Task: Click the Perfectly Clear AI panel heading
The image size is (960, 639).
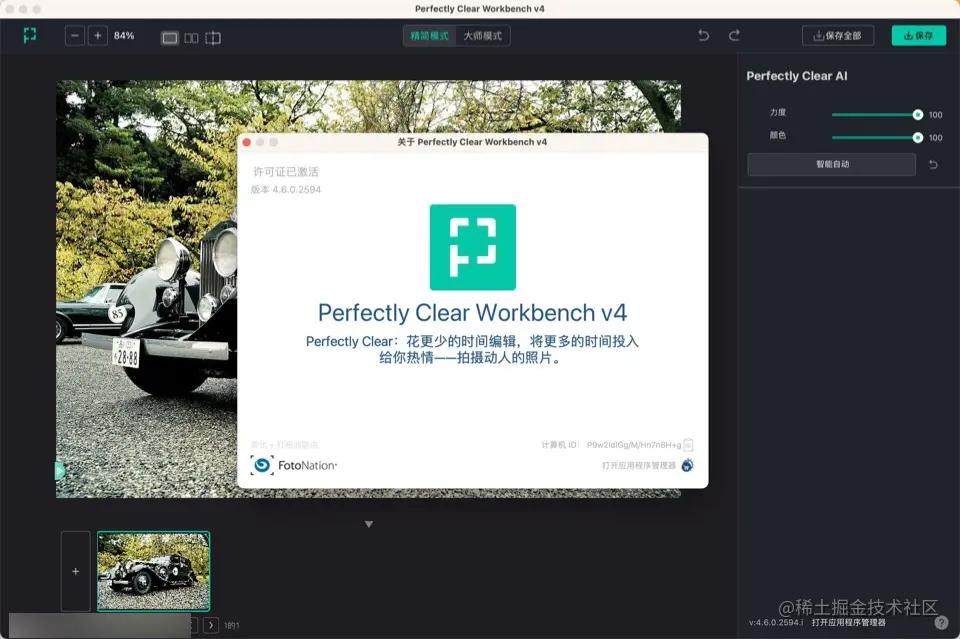Action: (797, 76)
